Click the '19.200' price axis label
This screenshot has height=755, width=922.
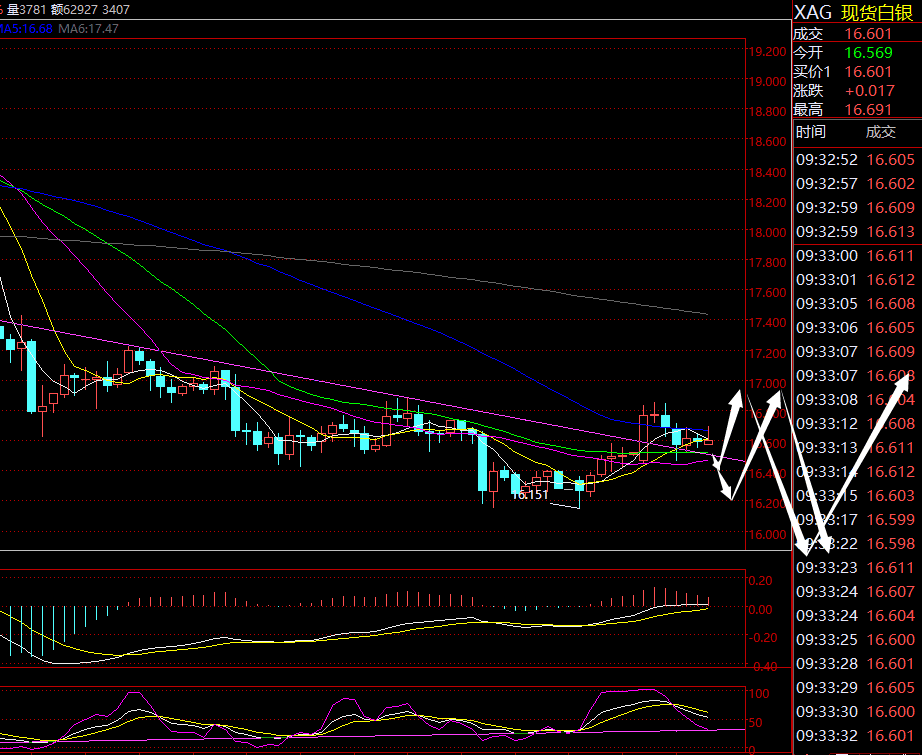767,52
